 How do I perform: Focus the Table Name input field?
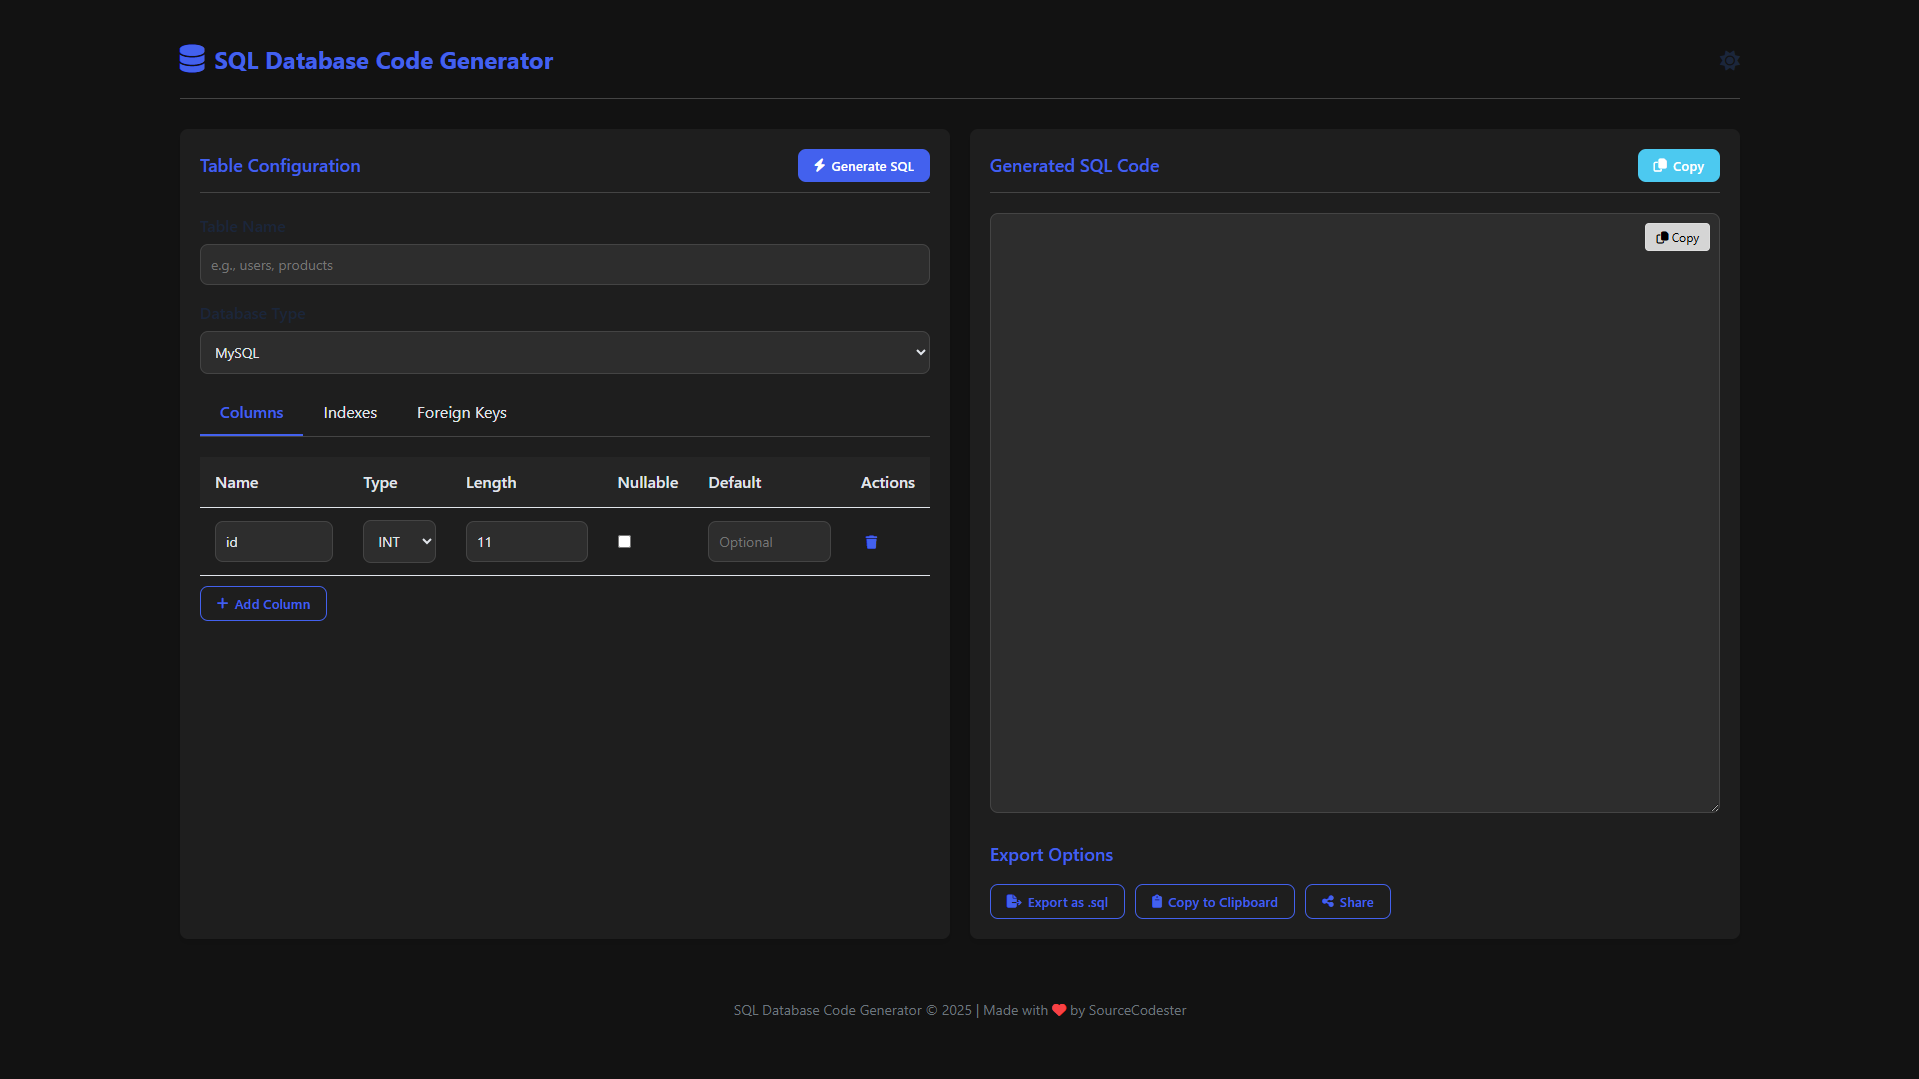point(564,265)
